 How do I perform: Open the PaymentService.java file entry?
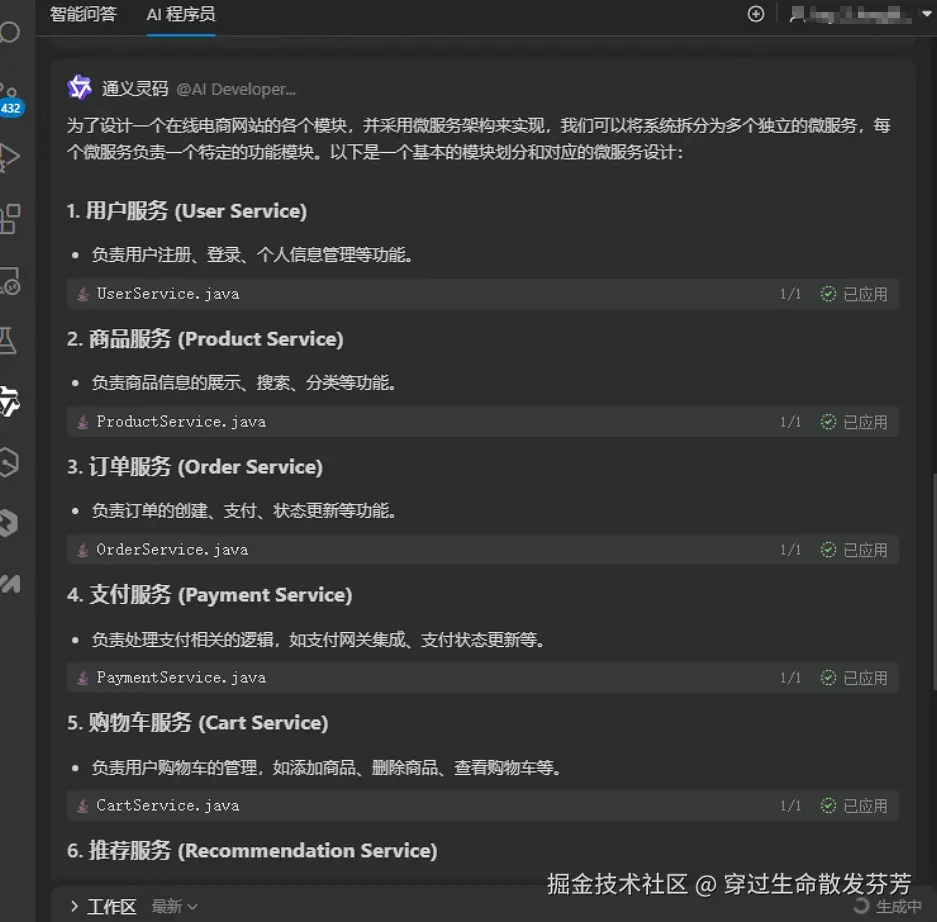181,678
